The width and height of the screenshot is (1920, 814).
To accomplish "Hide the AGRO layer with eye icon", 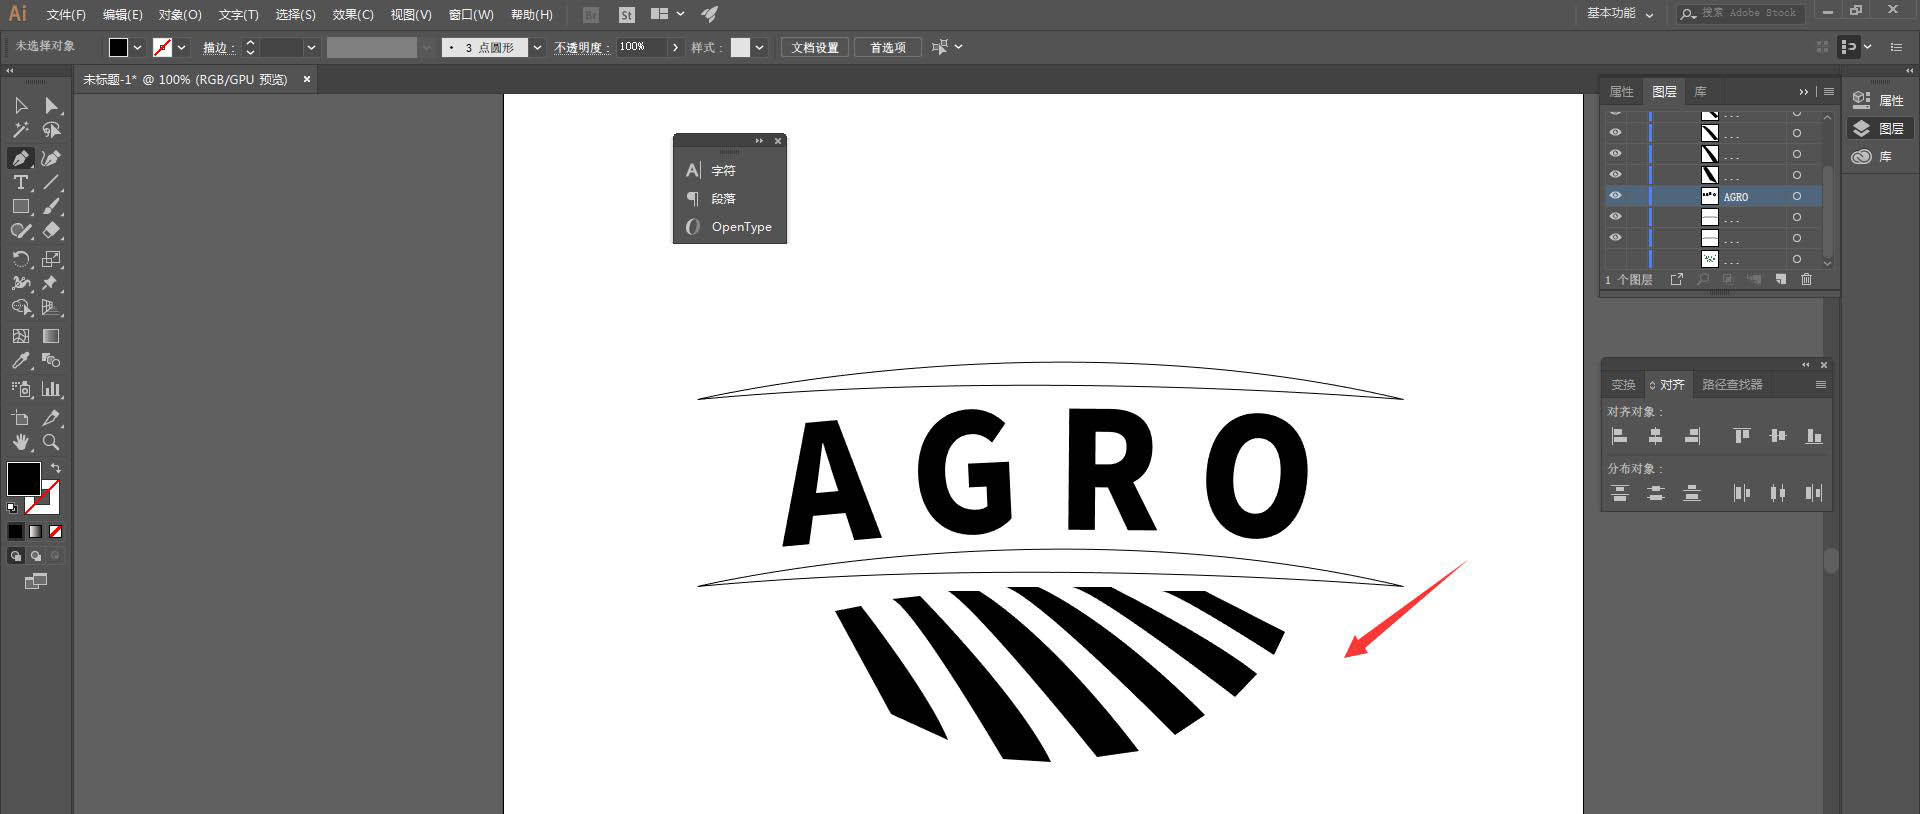I will tap(1615, 196).
